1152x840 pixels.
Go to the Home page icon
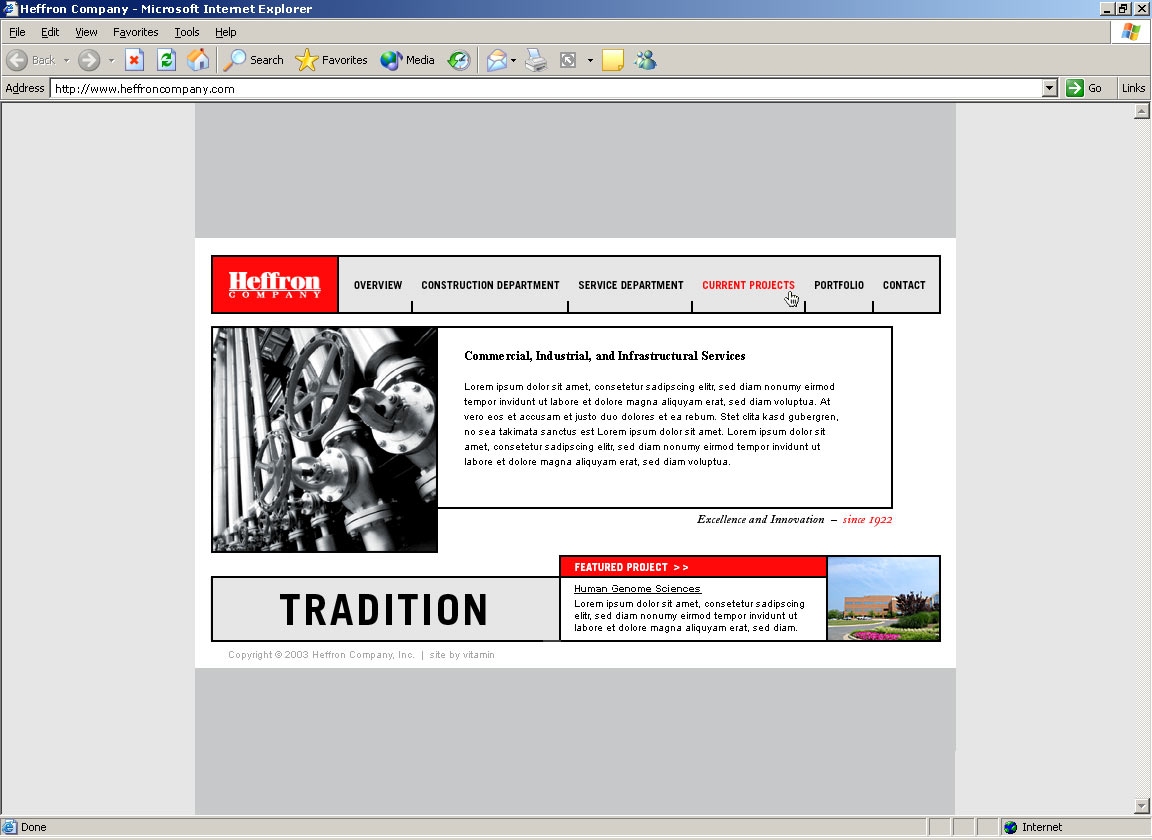[198, 60]
